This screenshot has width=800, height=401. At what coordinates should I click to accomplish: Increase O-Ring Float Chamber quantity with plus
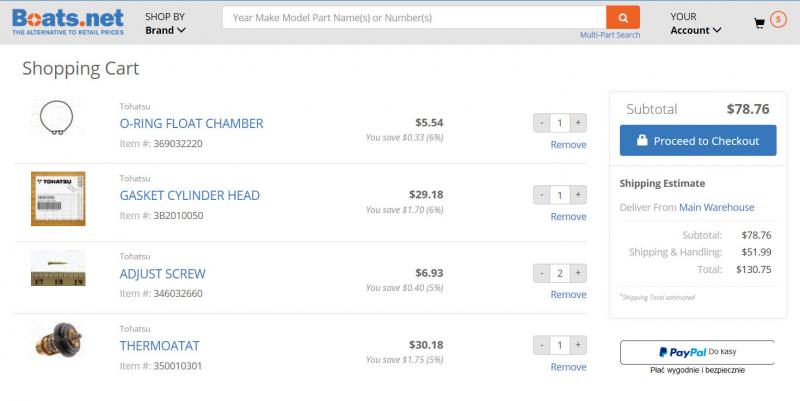tap(578, 123)
